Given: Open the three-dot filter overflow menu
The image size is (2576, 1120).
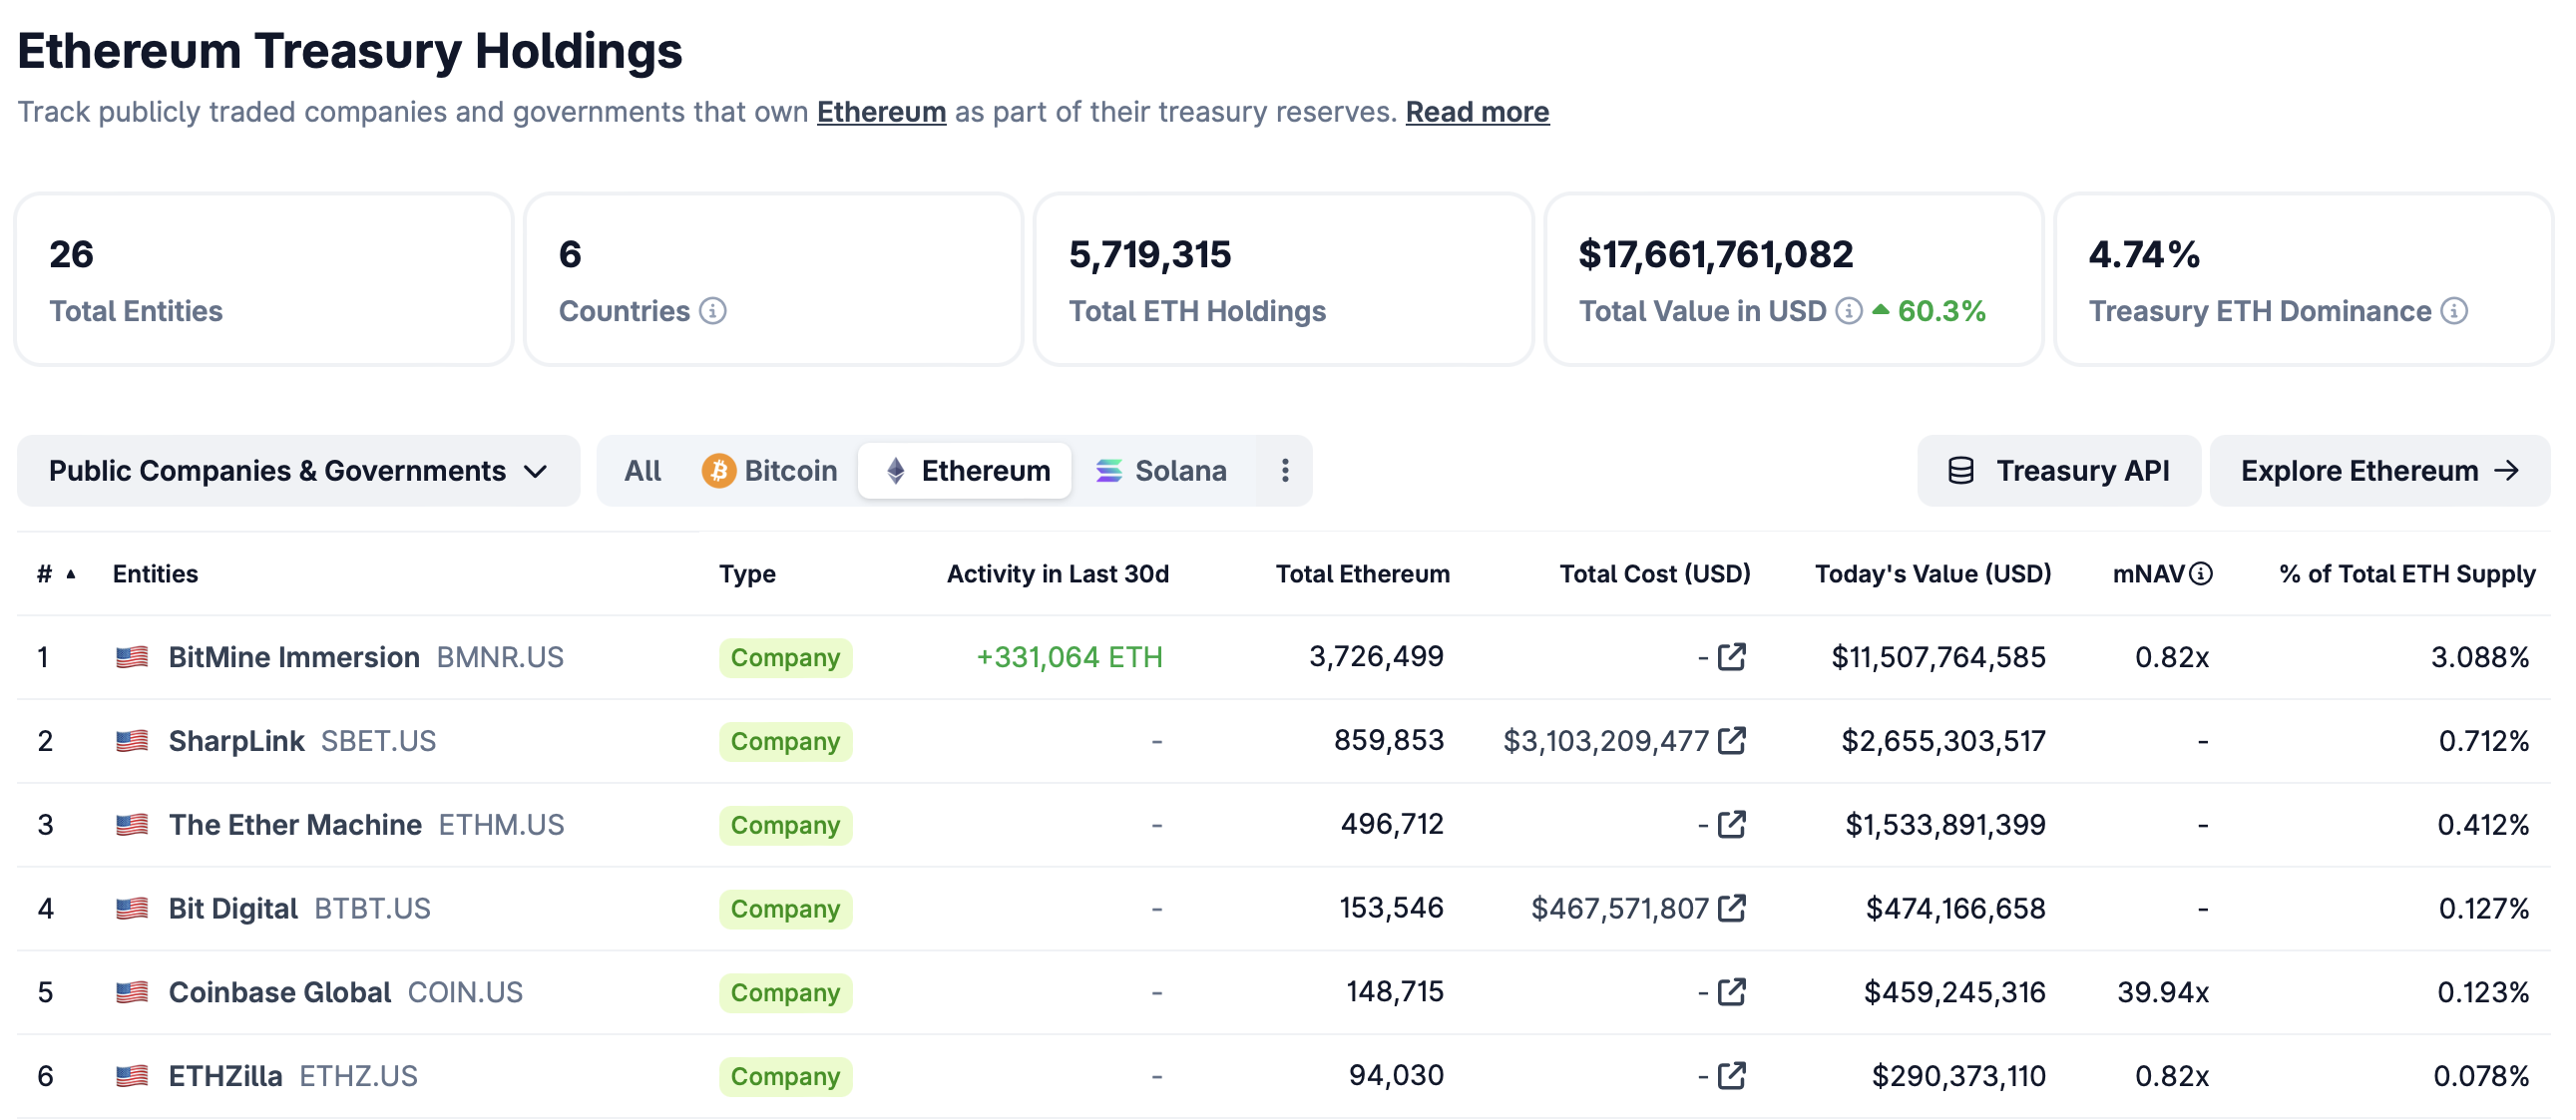Looking at the screenshot, I should click(x=1284, y=470).
